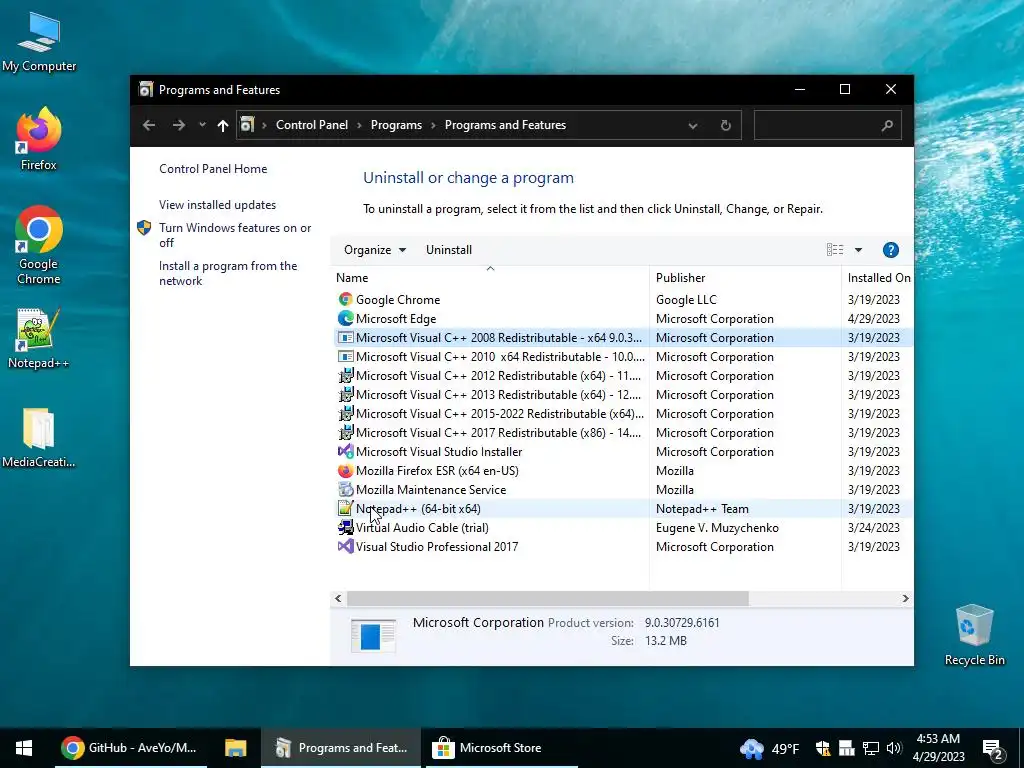The width and height of the screenshot is (1024, 768).
Task: Click the Uninstall toolbar button
Action: [x=449, y=250]
